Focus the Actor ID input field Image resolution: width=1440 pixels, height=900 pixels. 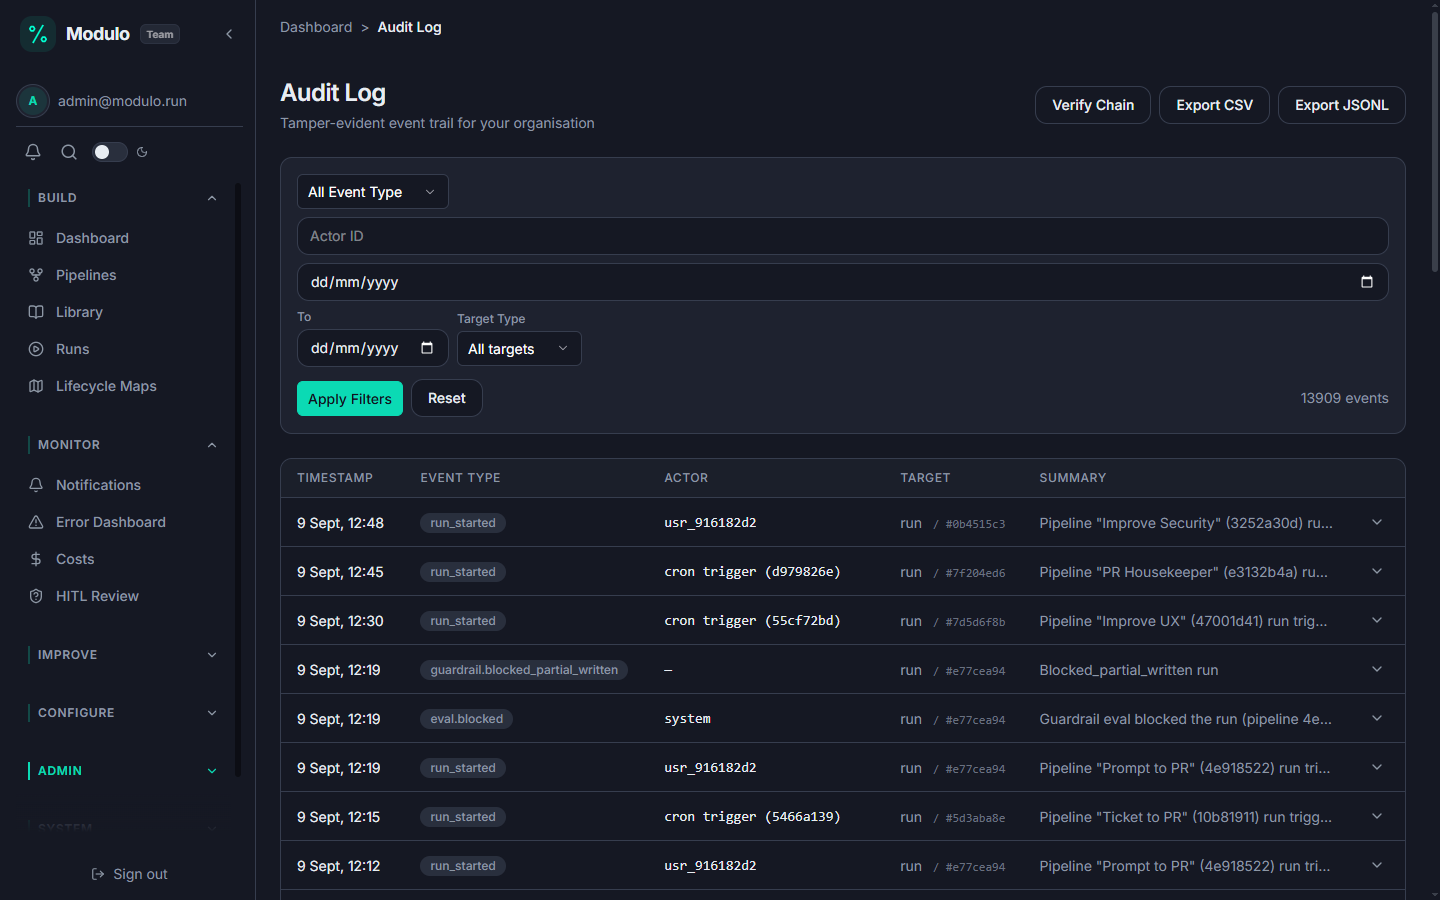842,236
